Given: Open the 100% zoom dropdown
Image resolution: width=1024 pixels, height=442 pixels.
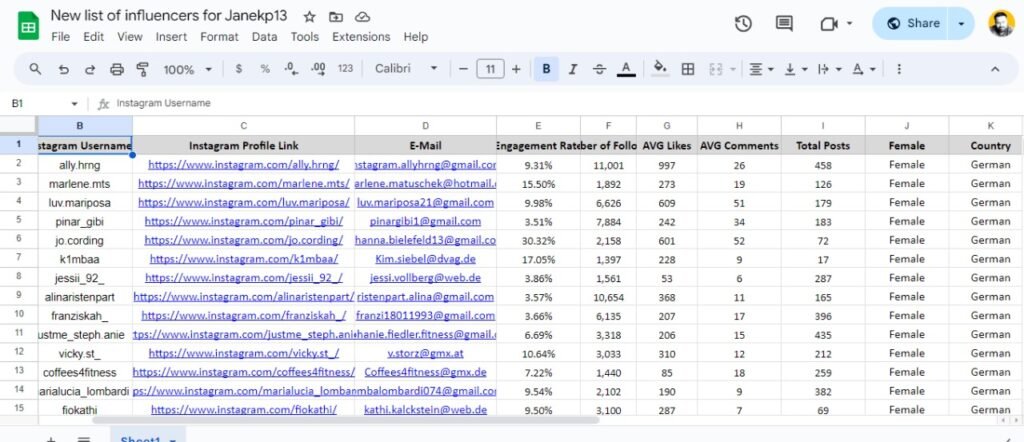Looking at the screenshot, I should [x=187, y=69].
